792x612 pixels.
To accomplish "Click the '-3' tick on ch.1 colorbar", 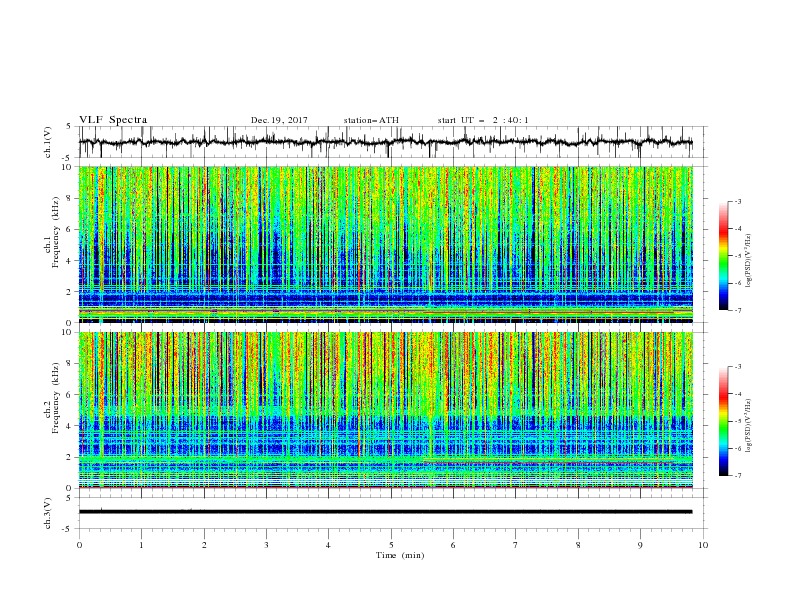I will click(738, 201).
